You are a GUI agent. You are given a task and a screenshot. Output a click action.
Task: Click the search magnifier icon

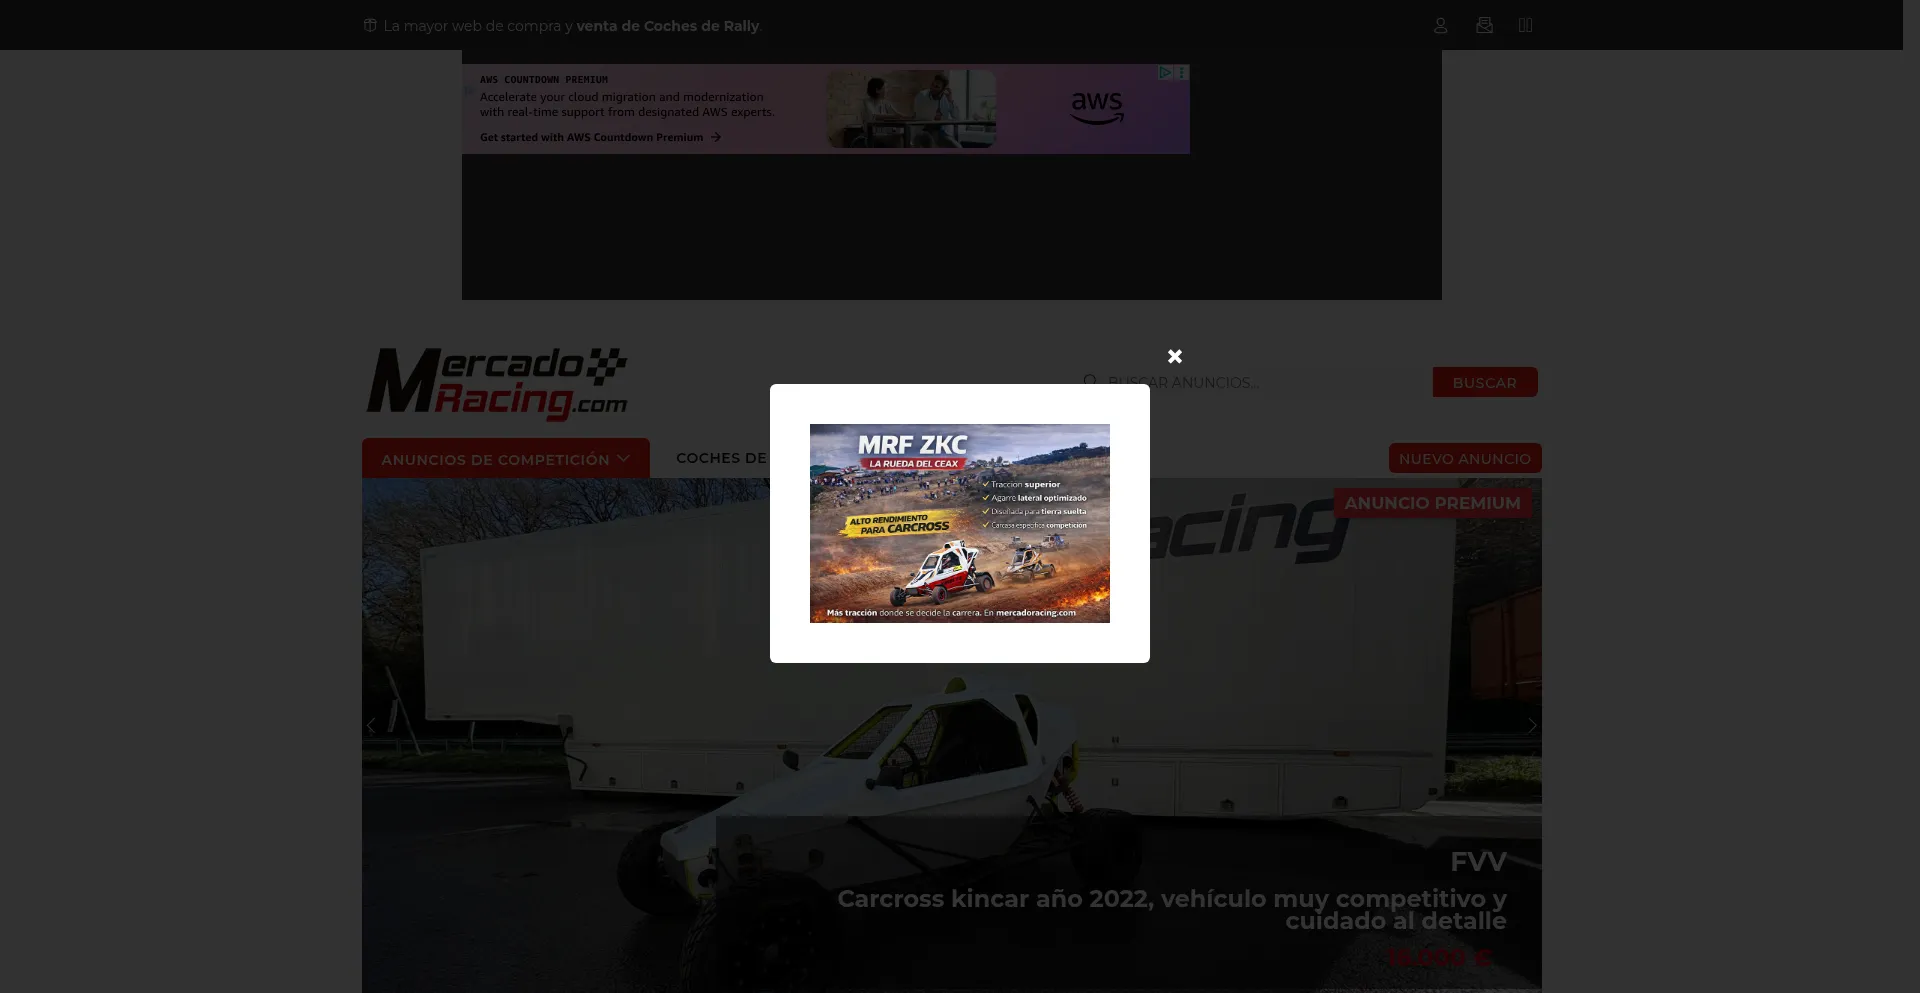1090,382
